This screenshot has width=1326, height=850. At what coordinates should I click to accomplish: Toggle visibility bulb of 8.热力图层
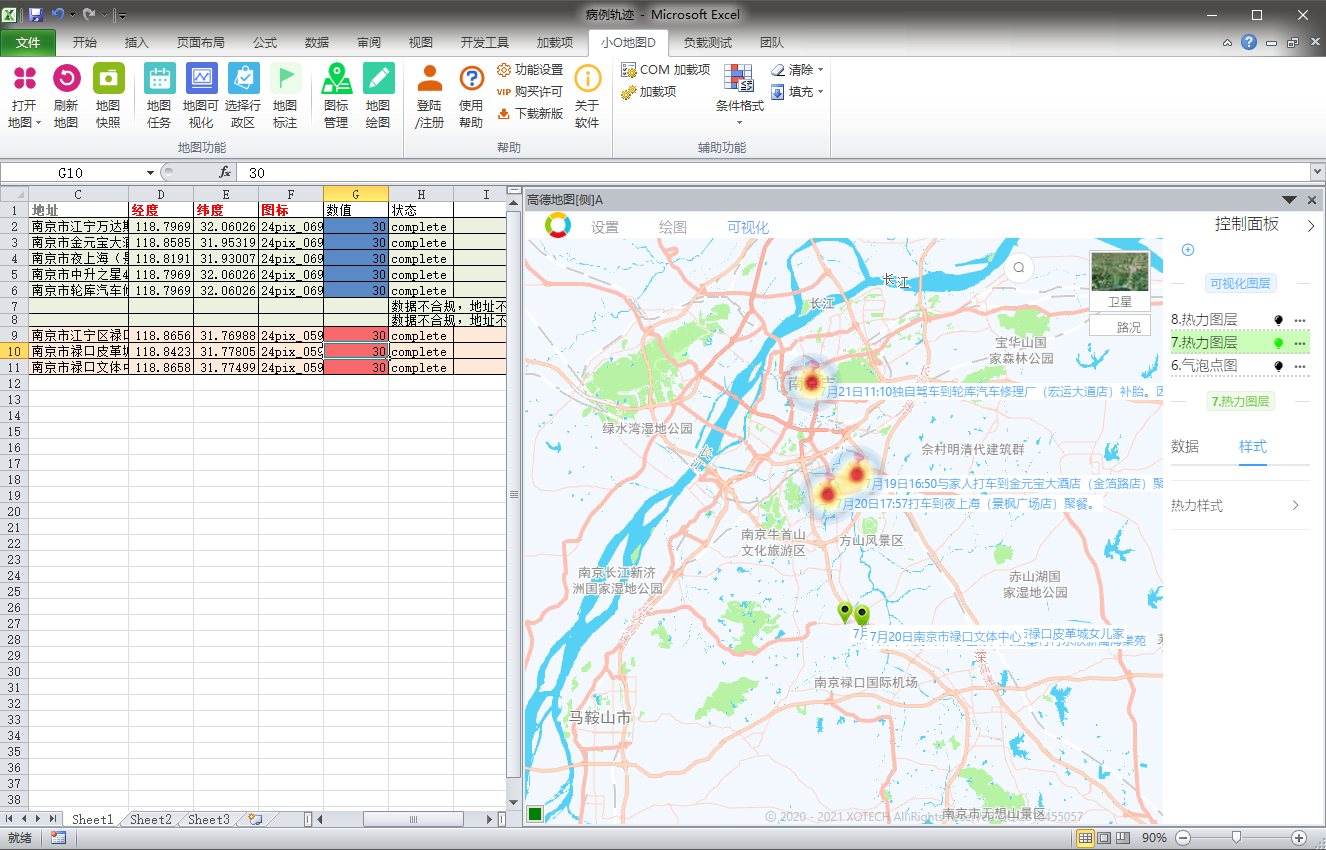click(1278, 320)
